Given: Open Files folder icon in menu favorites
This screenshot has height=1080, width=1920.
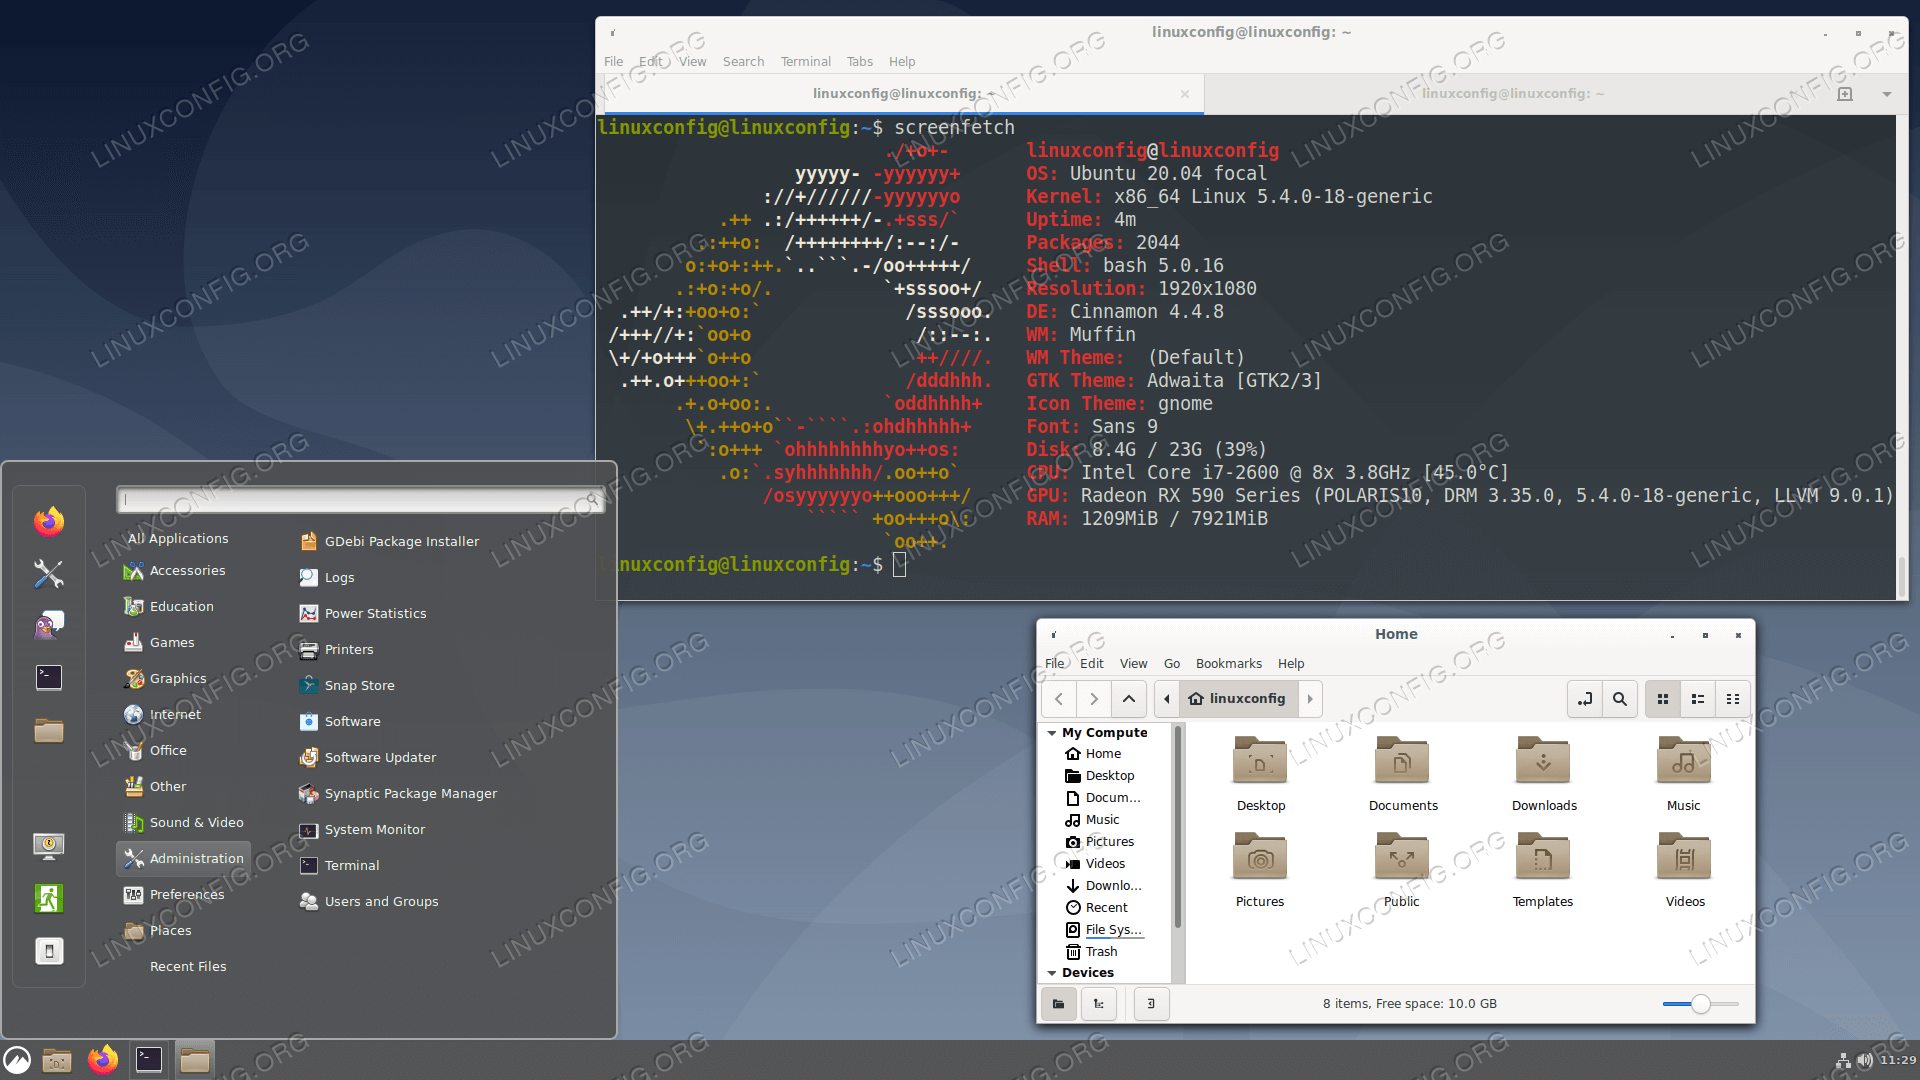Looking at the screenshot, I should pos(48,730).
